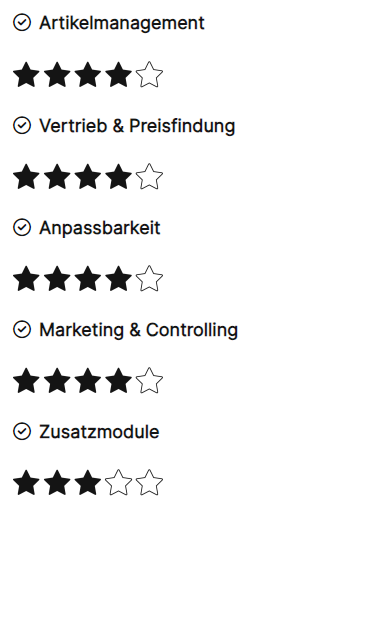370x620 pixels.
Task: Click the checkmark icon beside Anpassbarkeit
Action: tap(22, 227)
